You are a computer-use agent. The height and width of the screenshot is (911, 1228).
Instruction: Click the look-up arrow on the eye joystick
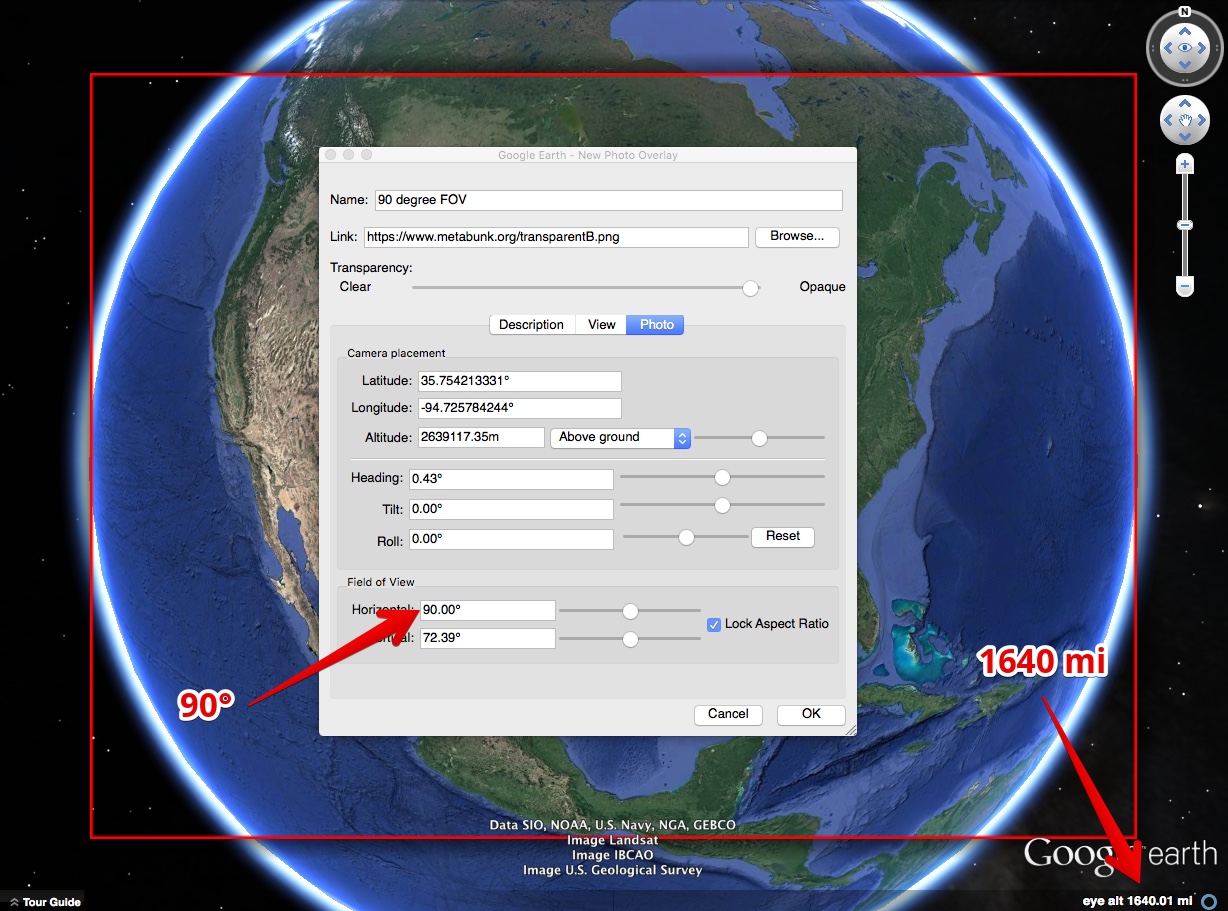[x=1185, y=29]
